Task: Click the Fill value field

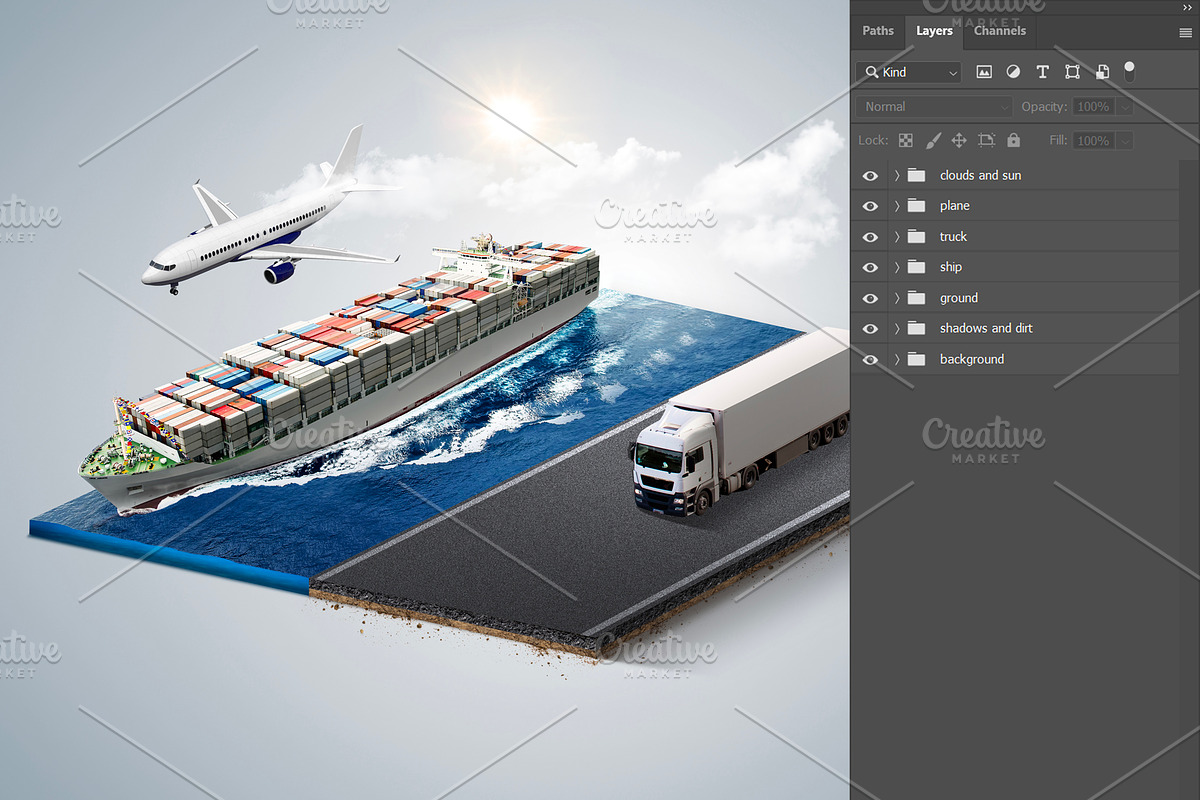Action: [x=1093, y=141]
